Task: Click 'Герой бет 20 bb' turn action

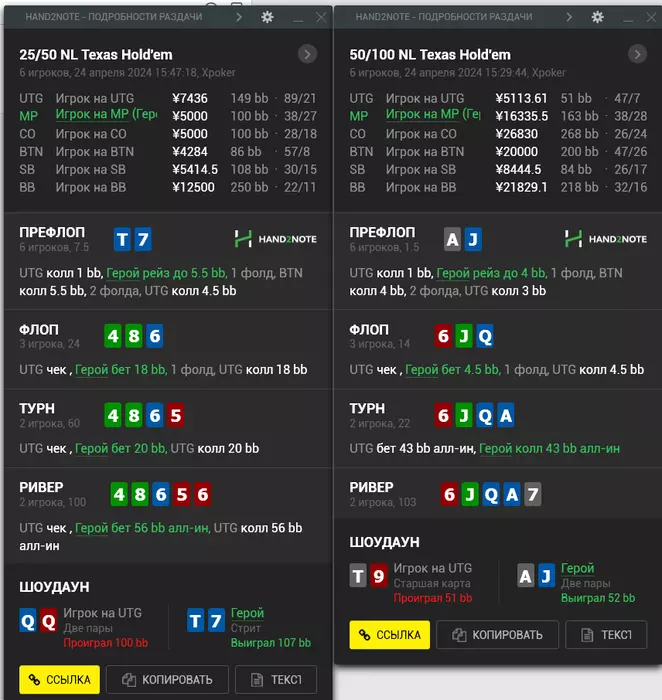Action: tap(121, 448)
